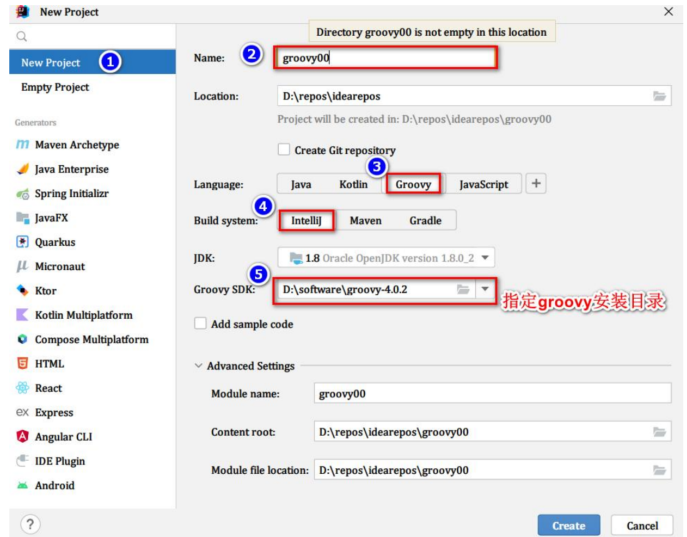Viewport: 687px width, 537px height.
Task: Choose Gradle build system
Action: coord(425,220)
